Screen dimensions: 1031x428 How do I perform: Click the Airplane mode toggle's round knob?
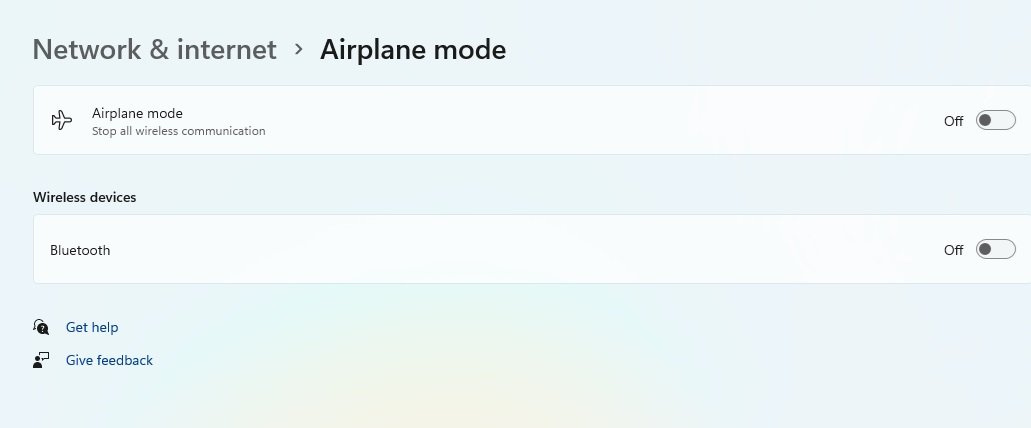[985, 121]
